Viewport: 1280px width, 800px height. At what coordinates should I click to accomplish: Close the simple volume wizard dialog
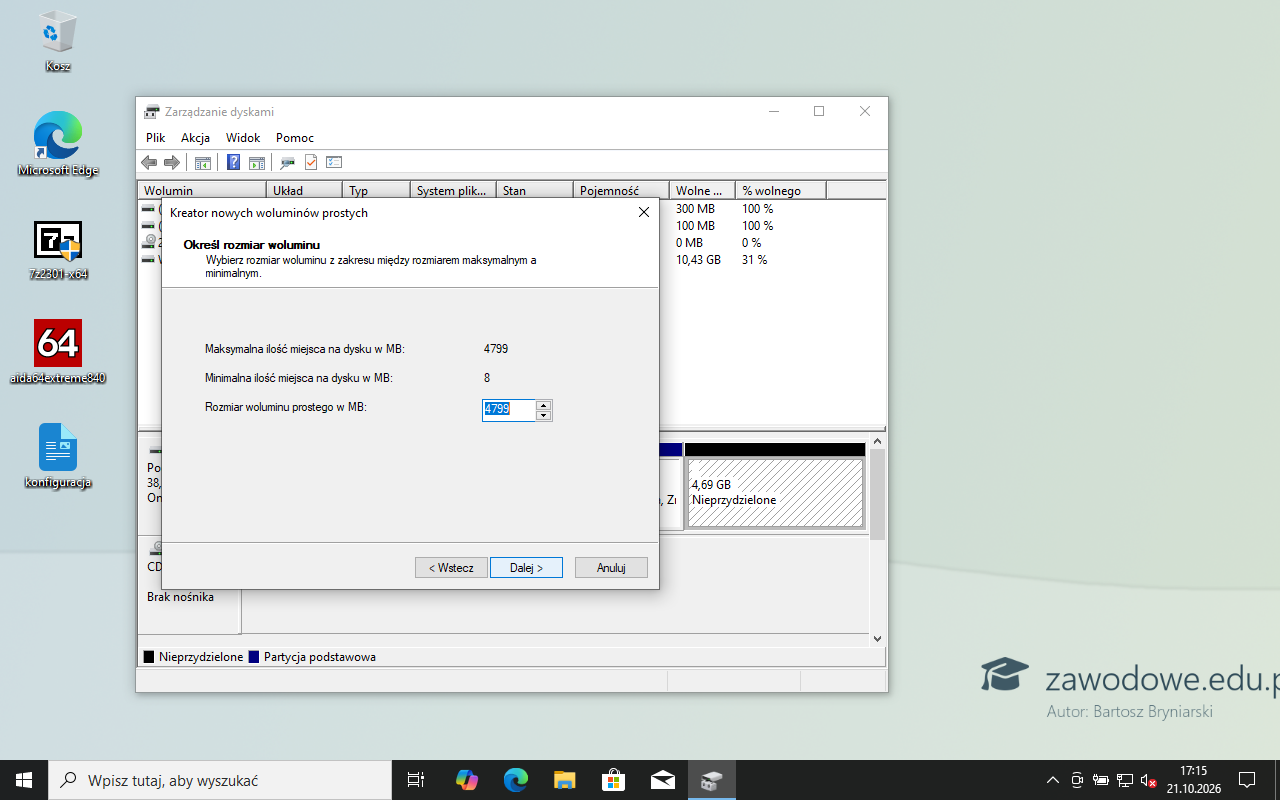(x=643, y=212)
